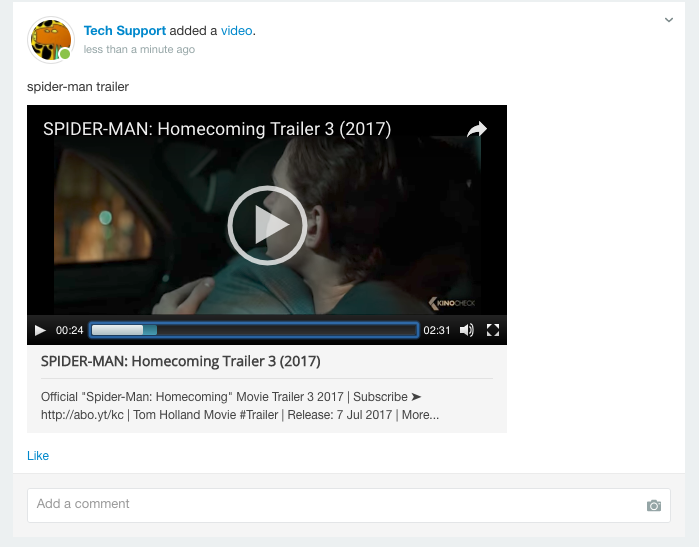Click the share arrow icon on the video
This screenshot has height=547, width=699.
coord(477,129)
